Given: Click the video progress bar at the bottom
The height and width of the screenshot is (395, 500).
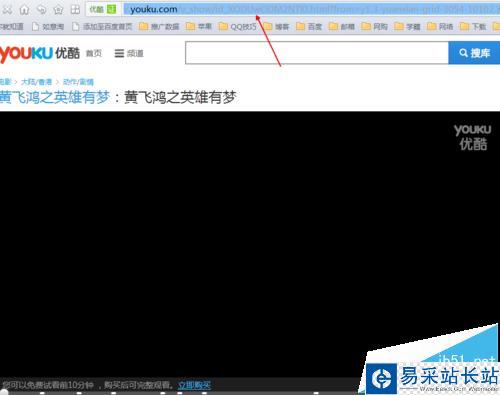Looking at the screenshot, I should [x=180, y=393].
